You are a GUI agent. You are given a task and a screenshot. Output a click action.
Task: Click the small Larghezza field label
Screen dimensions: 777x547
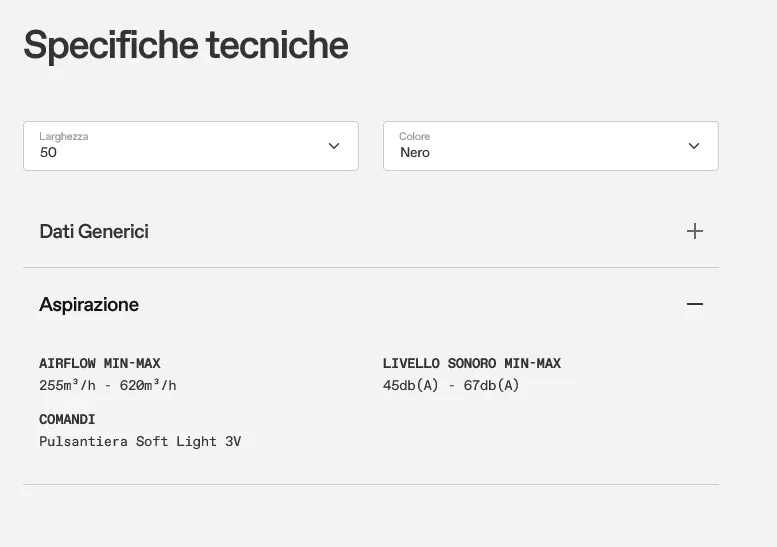point(64,136)
